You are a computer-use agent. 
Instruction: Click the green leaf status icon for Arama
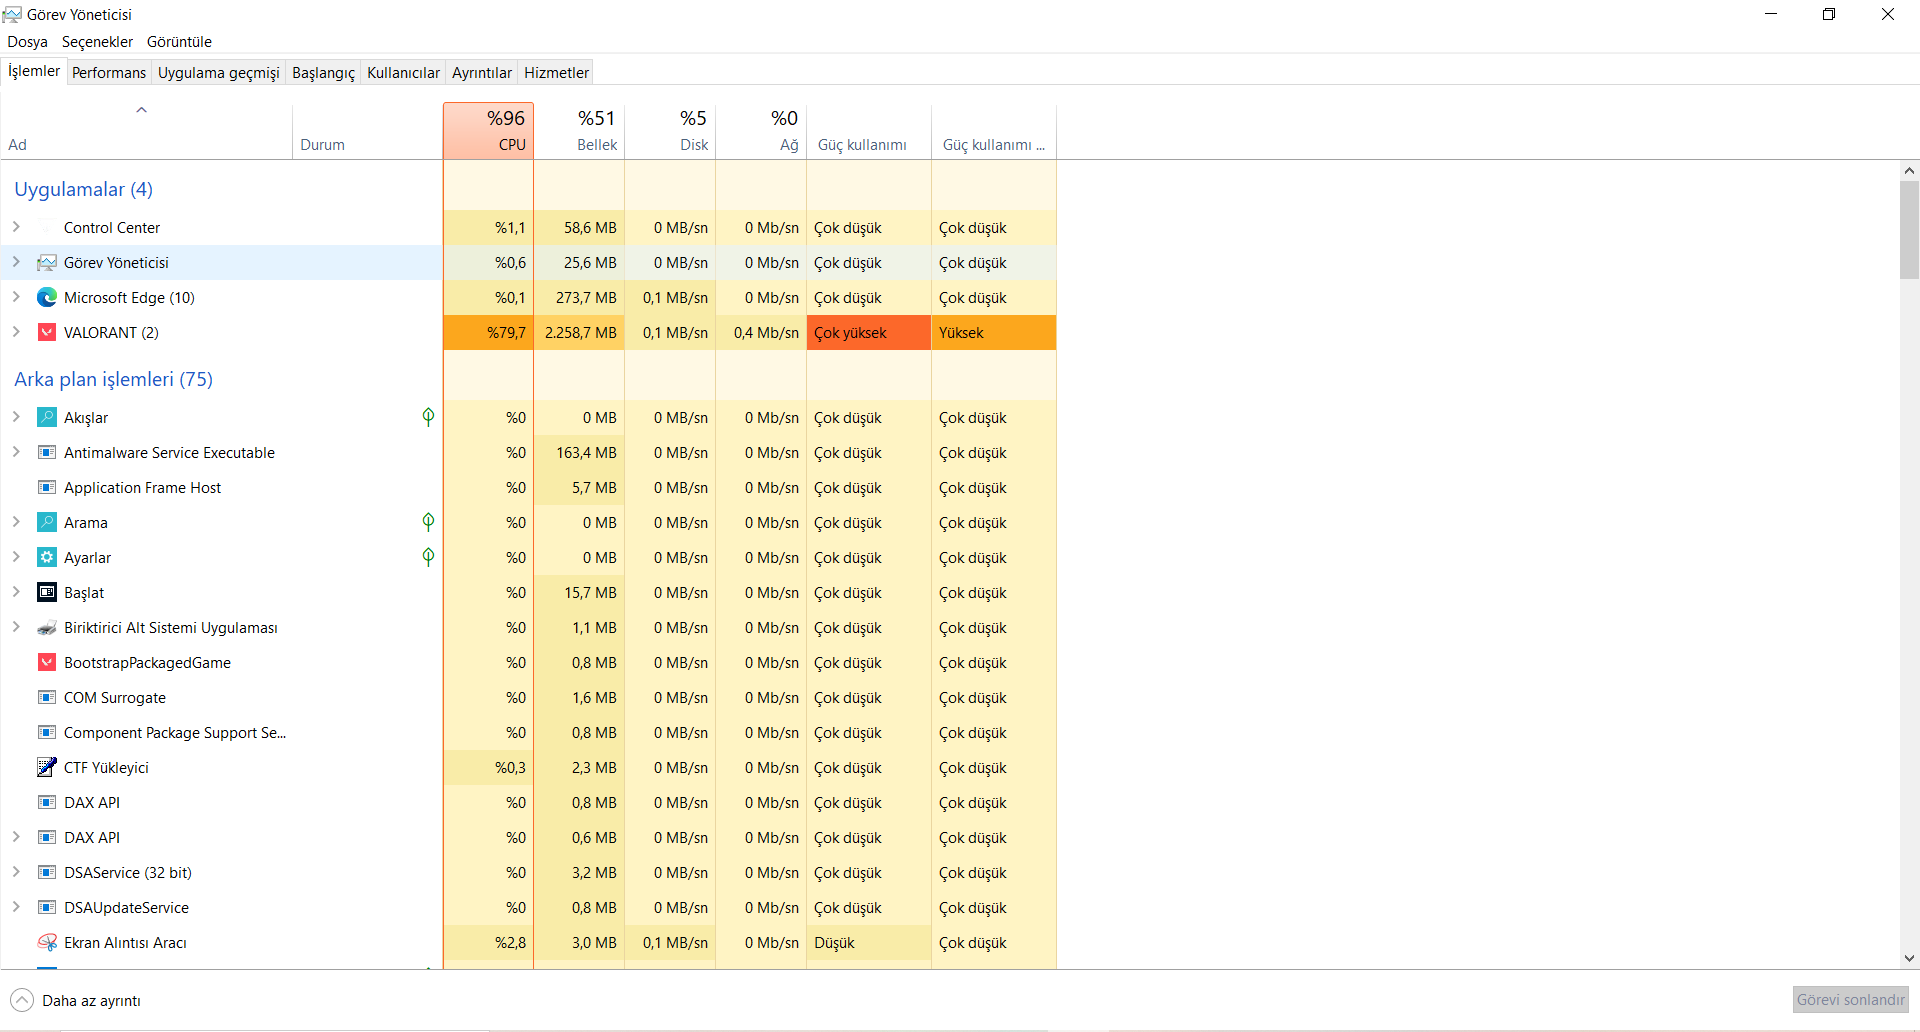click(428, 522)
